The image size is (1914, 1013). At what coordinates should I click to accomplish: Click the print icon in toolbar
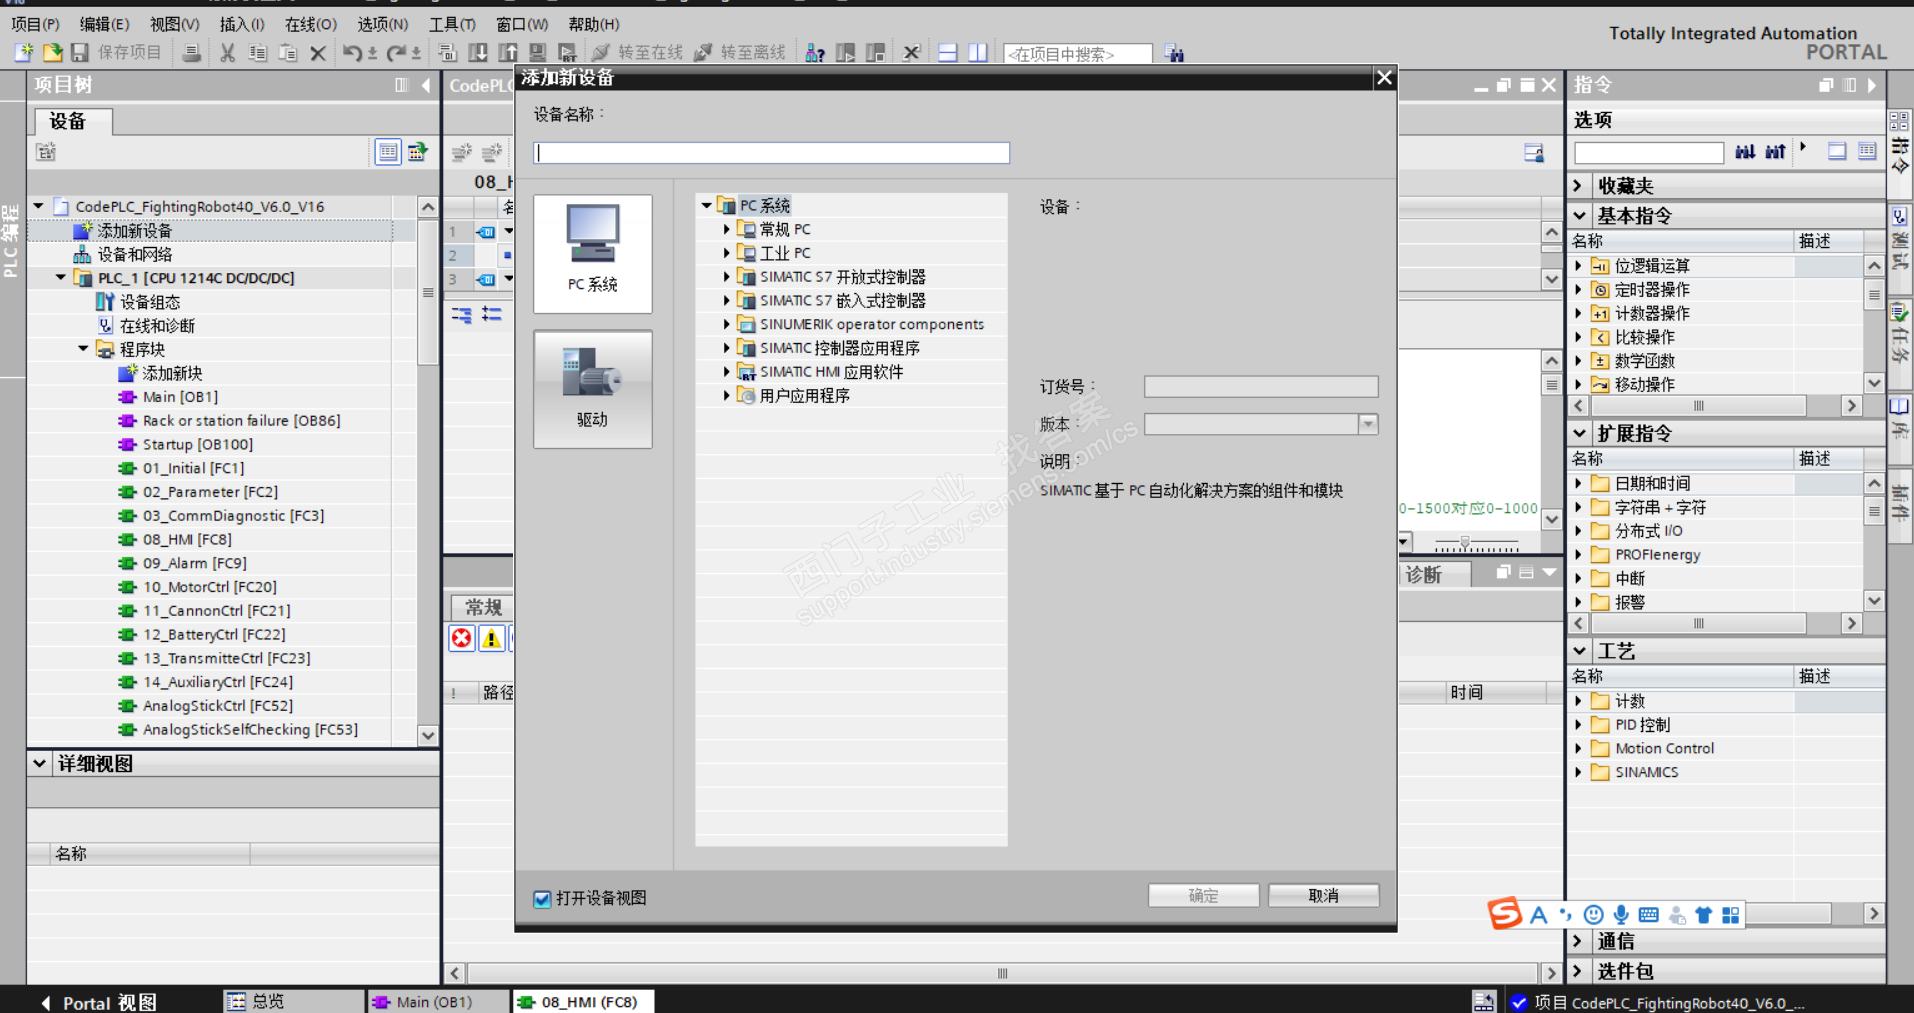point(191,53)
